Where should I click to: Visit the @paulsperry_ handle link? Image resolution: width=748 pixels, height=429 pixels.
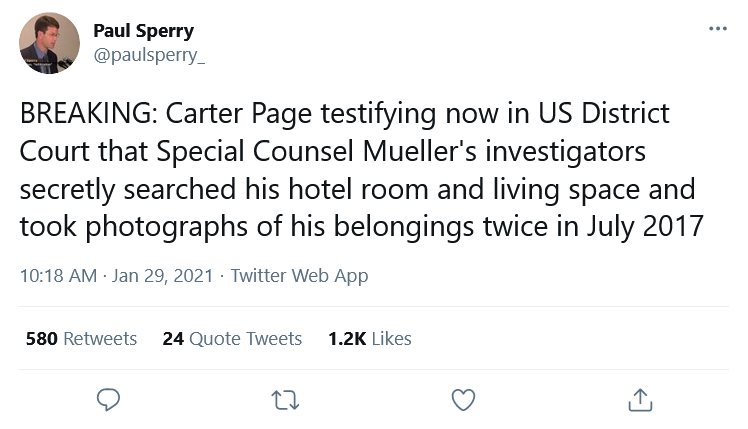[149, 55]
